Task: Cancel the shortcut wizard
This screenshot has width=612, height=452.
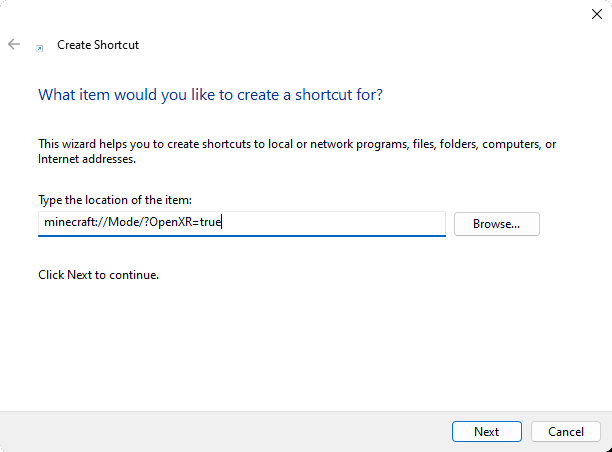Action: (x=566, y=431)
